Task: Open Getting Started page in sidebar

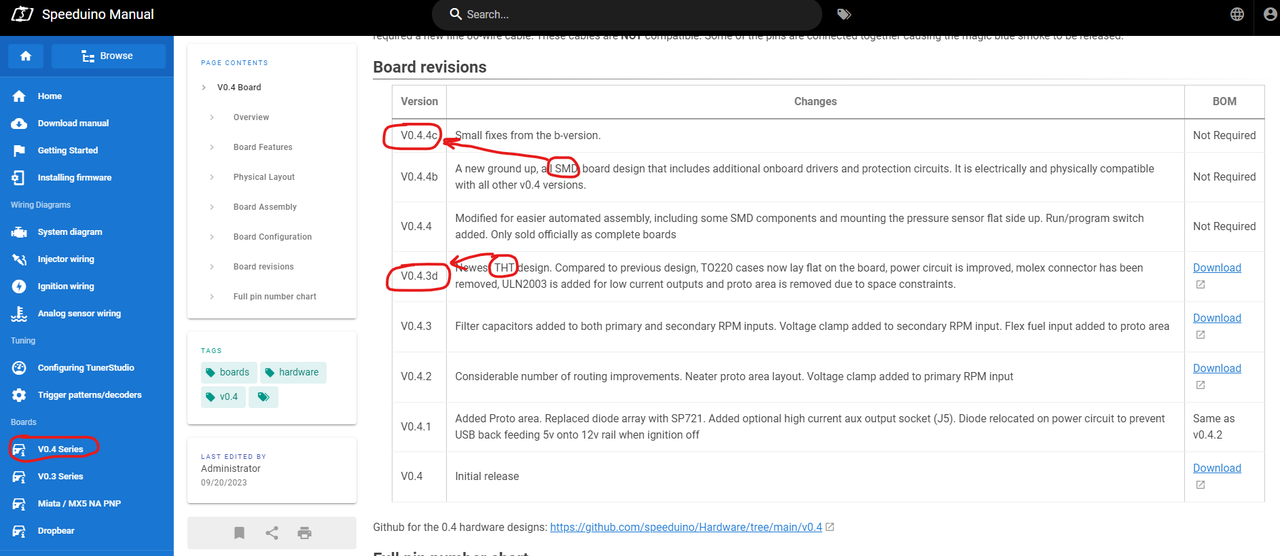Action: point(87,150)
